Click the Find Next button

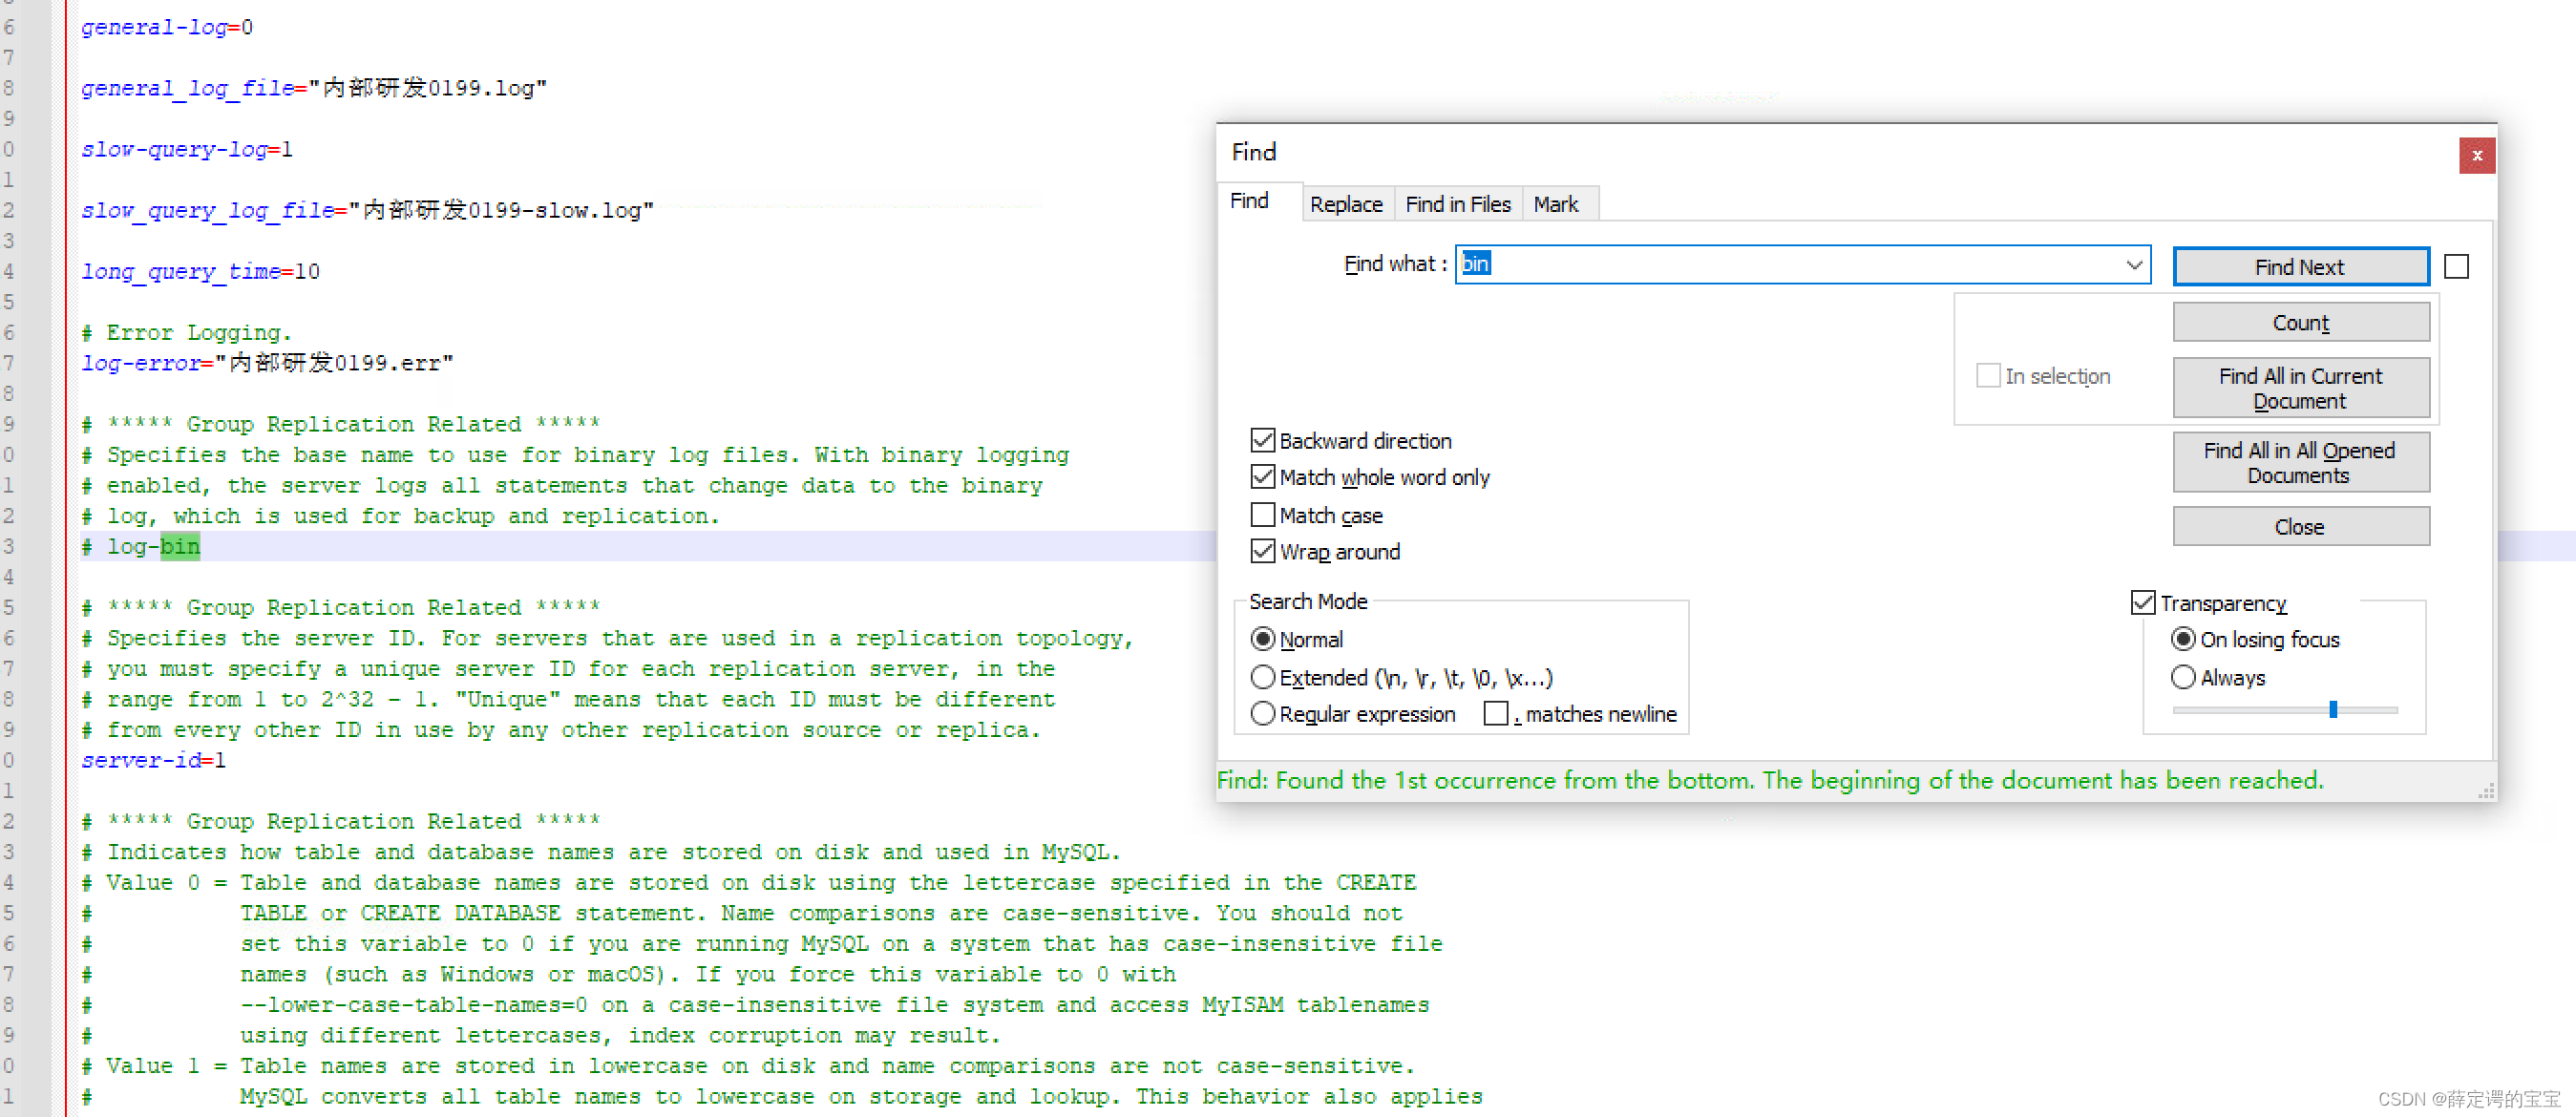pyautogui.click(x=2299, y=267)
